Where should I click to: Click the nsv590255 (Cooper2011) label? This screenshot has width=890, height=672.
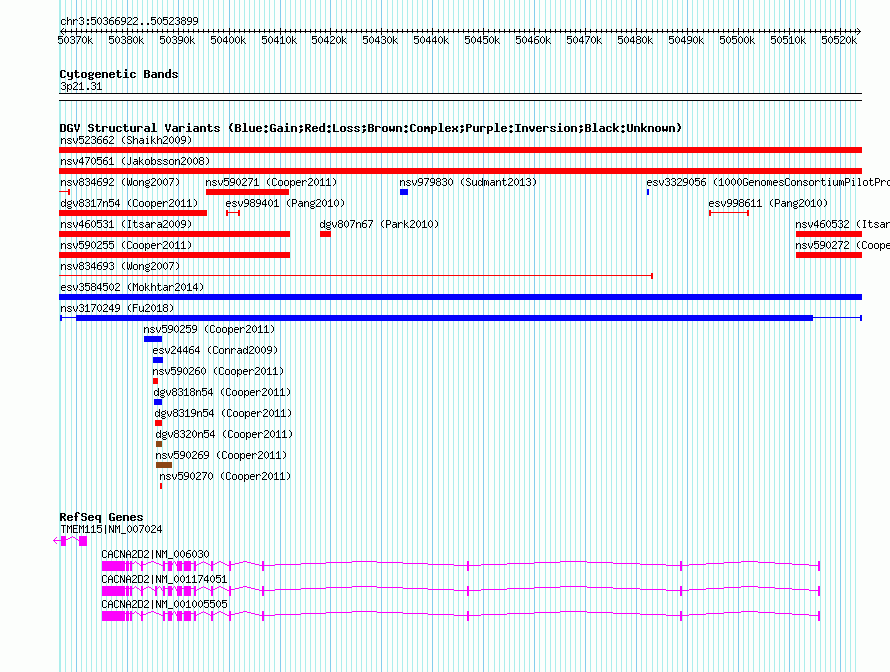coord(126,245)
